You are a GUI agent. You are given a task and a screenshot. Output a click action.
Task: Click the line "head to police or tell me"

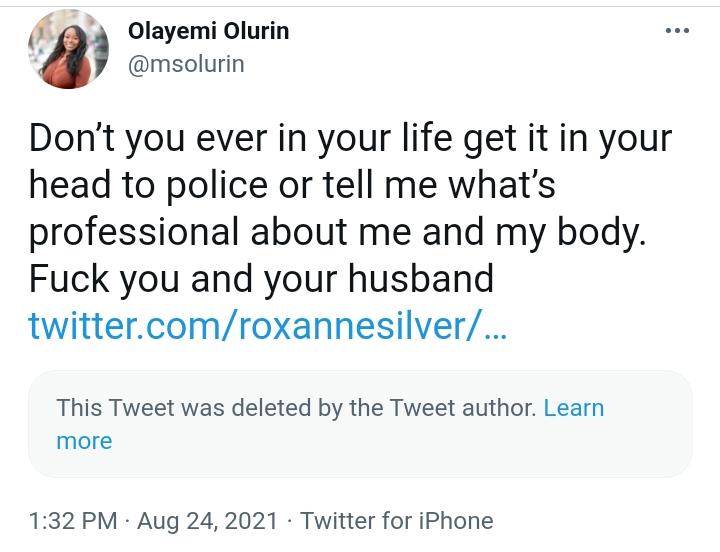pos(290,185)
